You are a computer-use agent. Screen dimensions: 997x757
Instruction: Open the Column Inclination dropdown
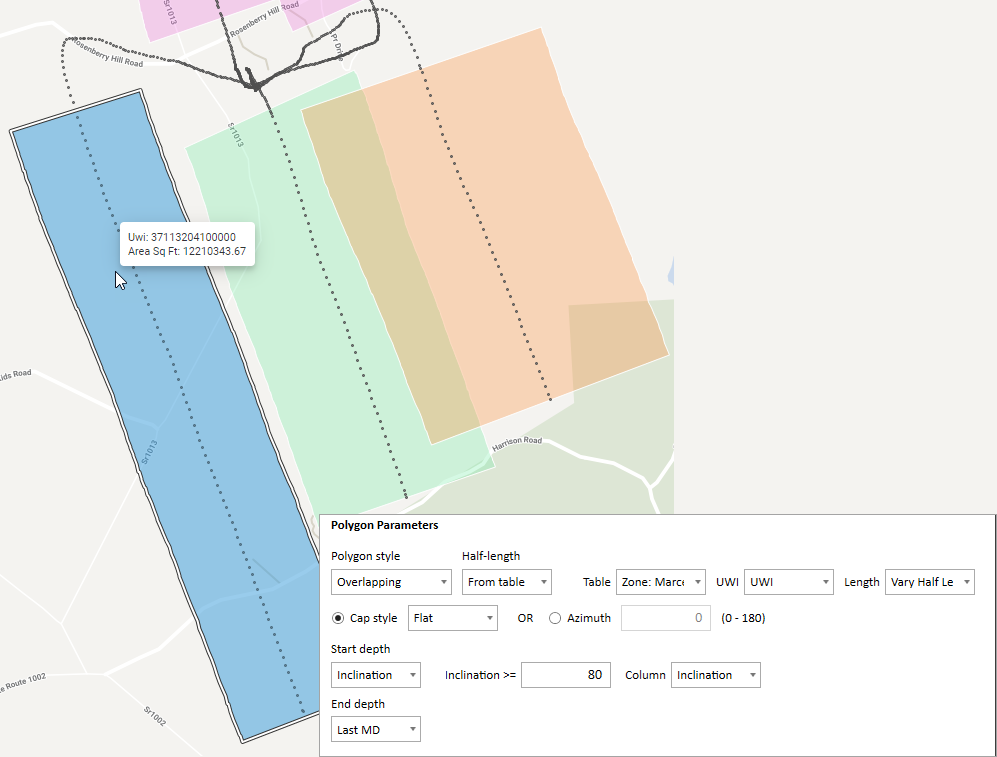tap(715, 675)
